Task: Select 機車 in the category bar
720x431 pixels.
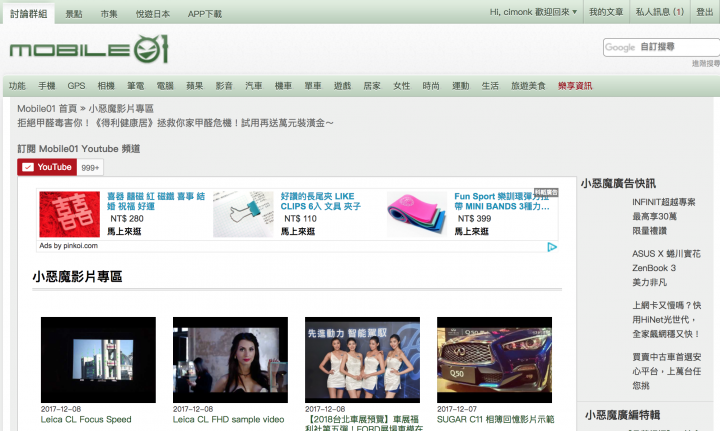Action: point(283,86)
